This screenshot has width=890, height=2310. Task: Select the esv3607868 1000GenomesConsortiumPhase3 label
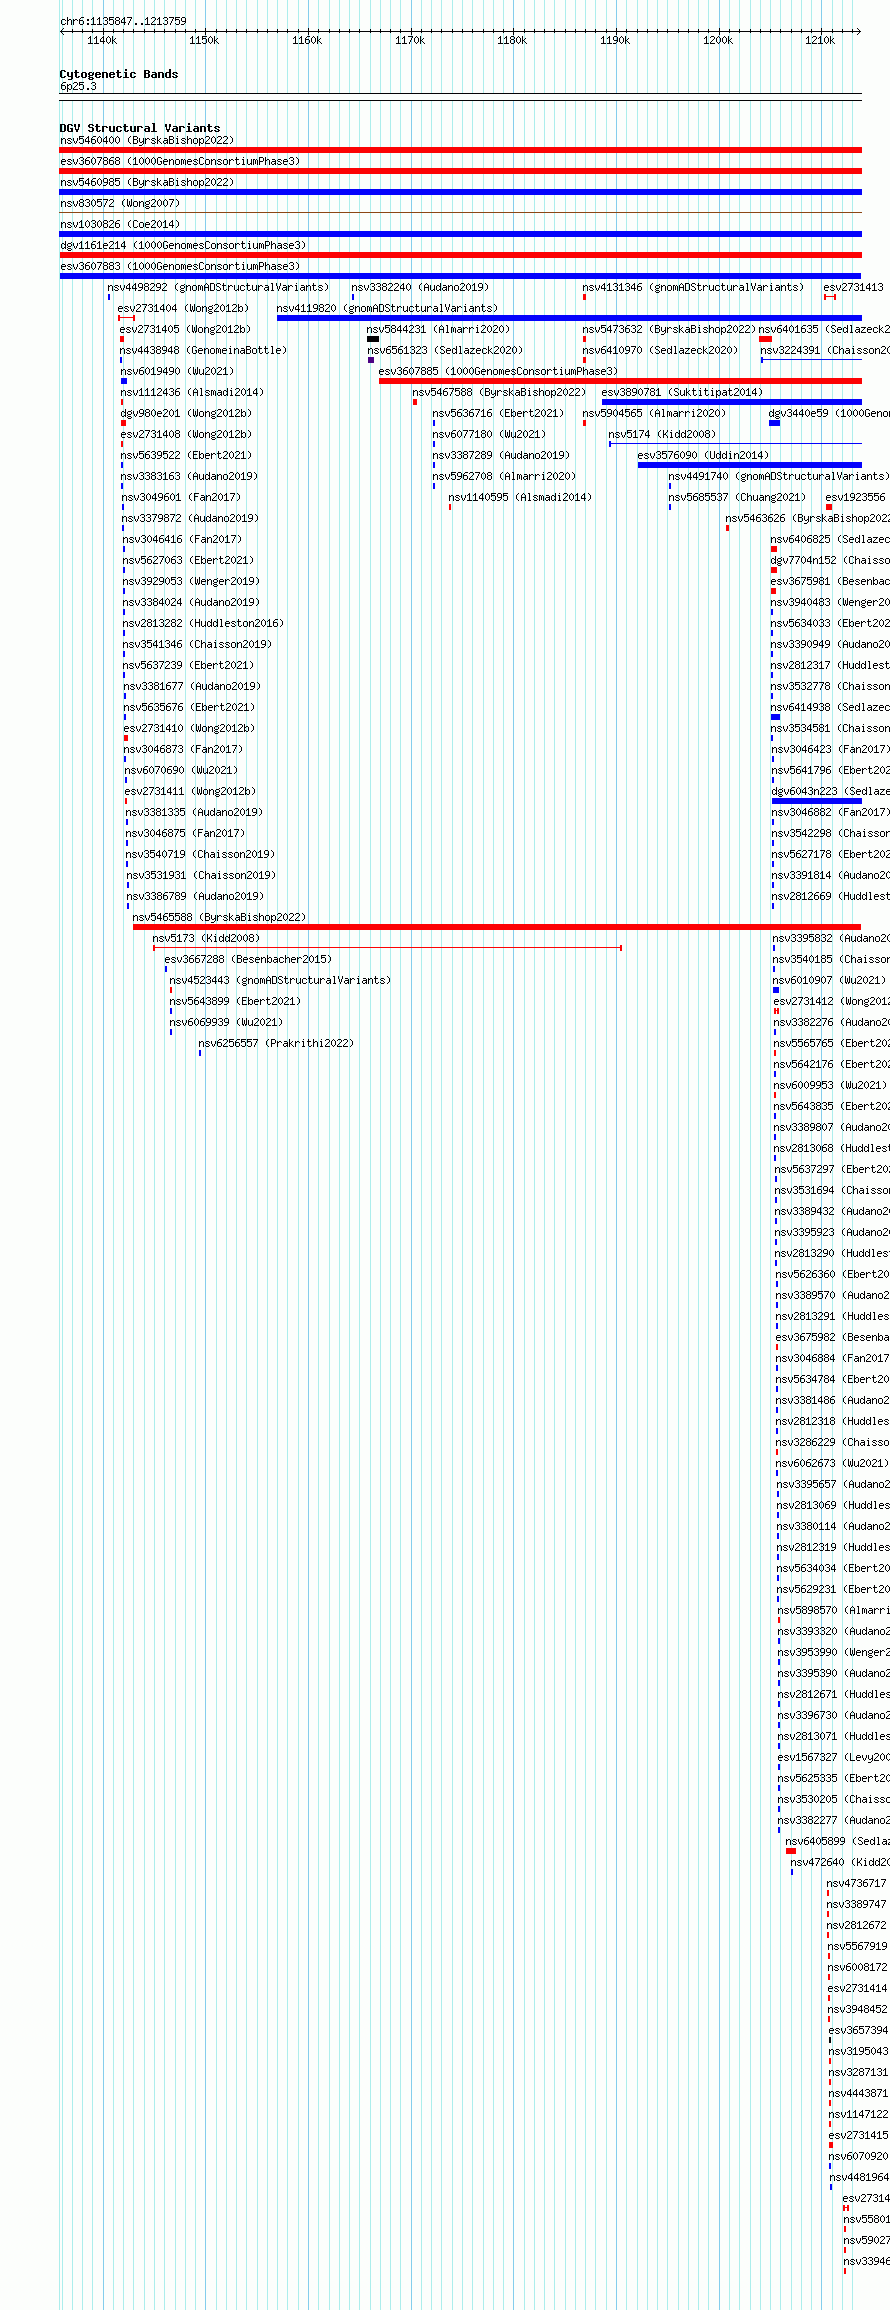180,161
